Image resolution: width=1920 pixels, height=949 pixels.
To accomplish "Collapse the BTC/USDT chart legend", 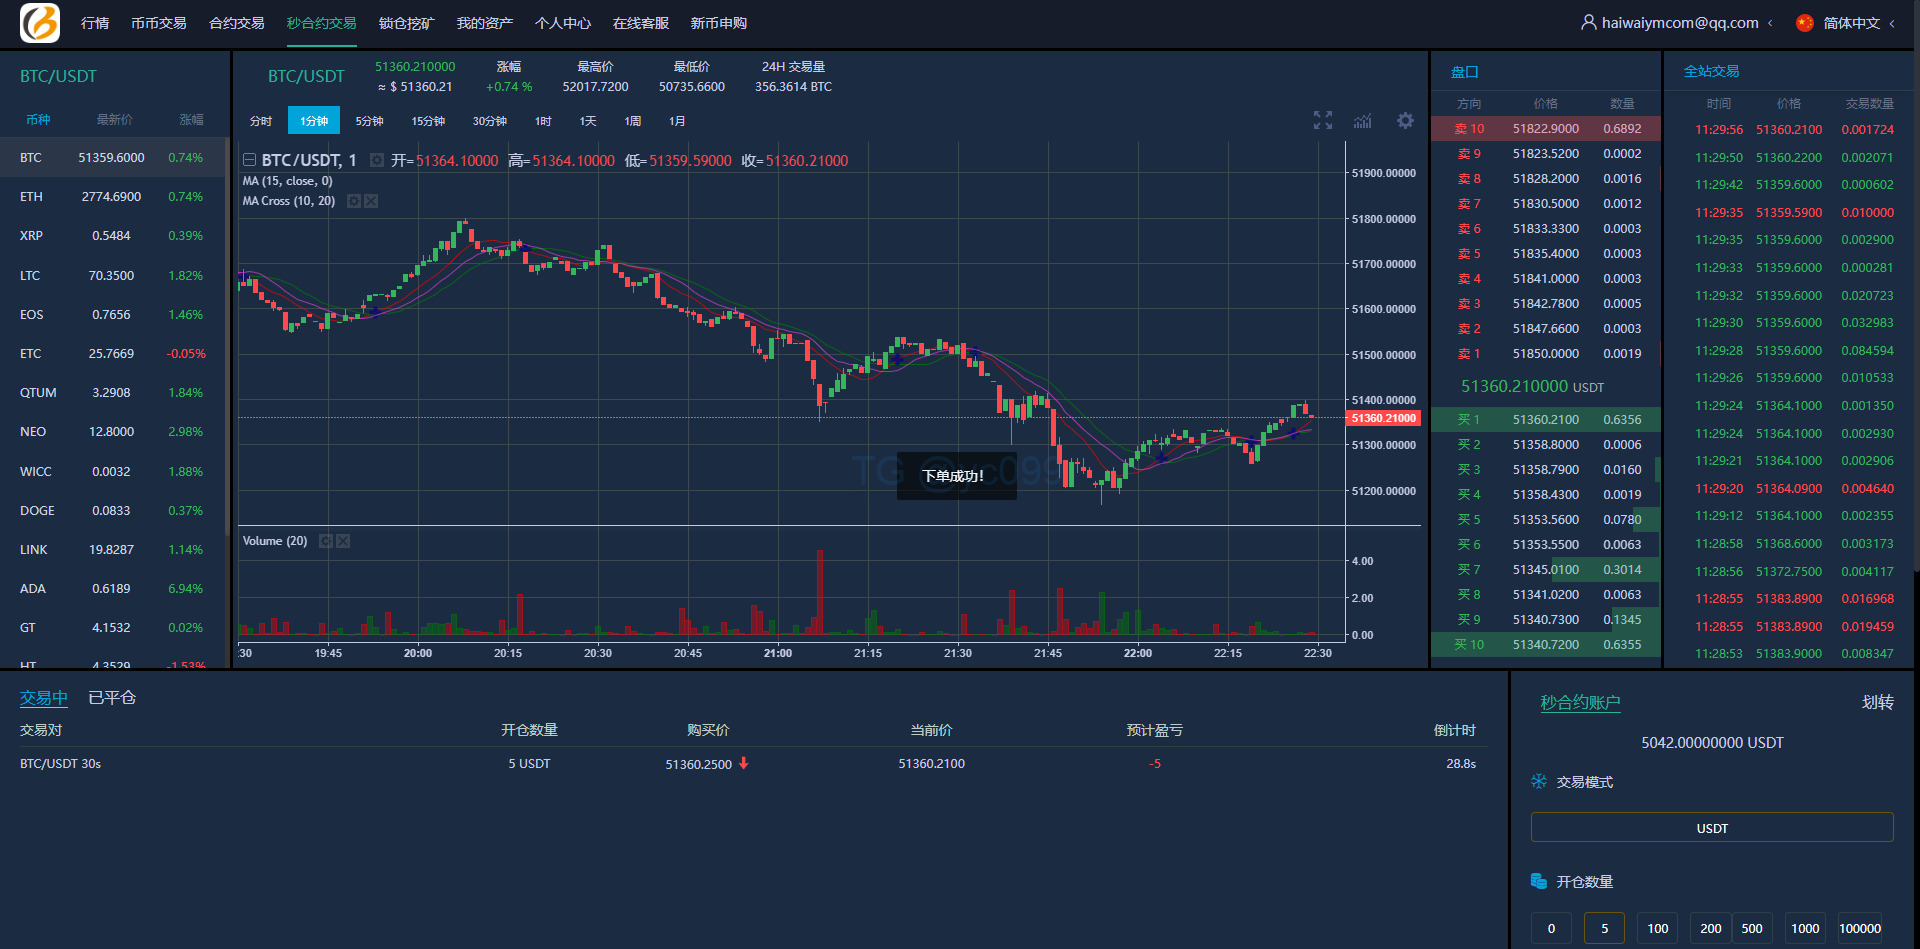I will click(249, 160).
